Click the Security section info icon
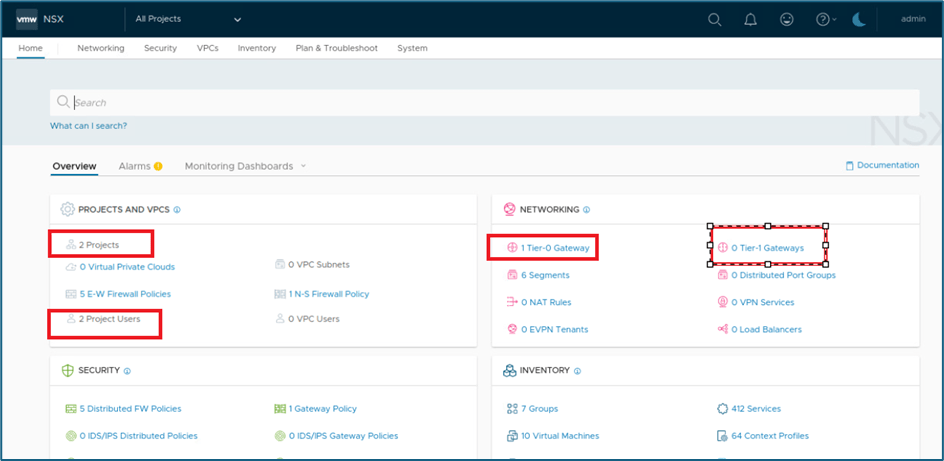Viewport: 944px width, 461px height. [x=127, y=371]
